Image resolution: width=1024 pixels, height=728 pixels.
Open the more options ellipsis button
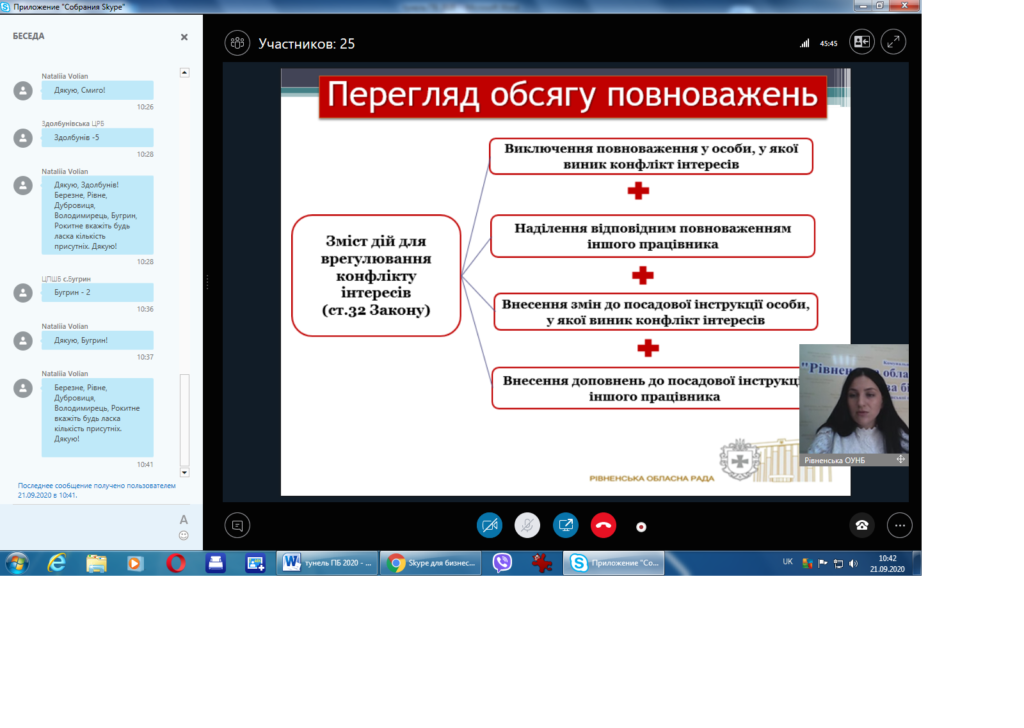coord(900,525)
